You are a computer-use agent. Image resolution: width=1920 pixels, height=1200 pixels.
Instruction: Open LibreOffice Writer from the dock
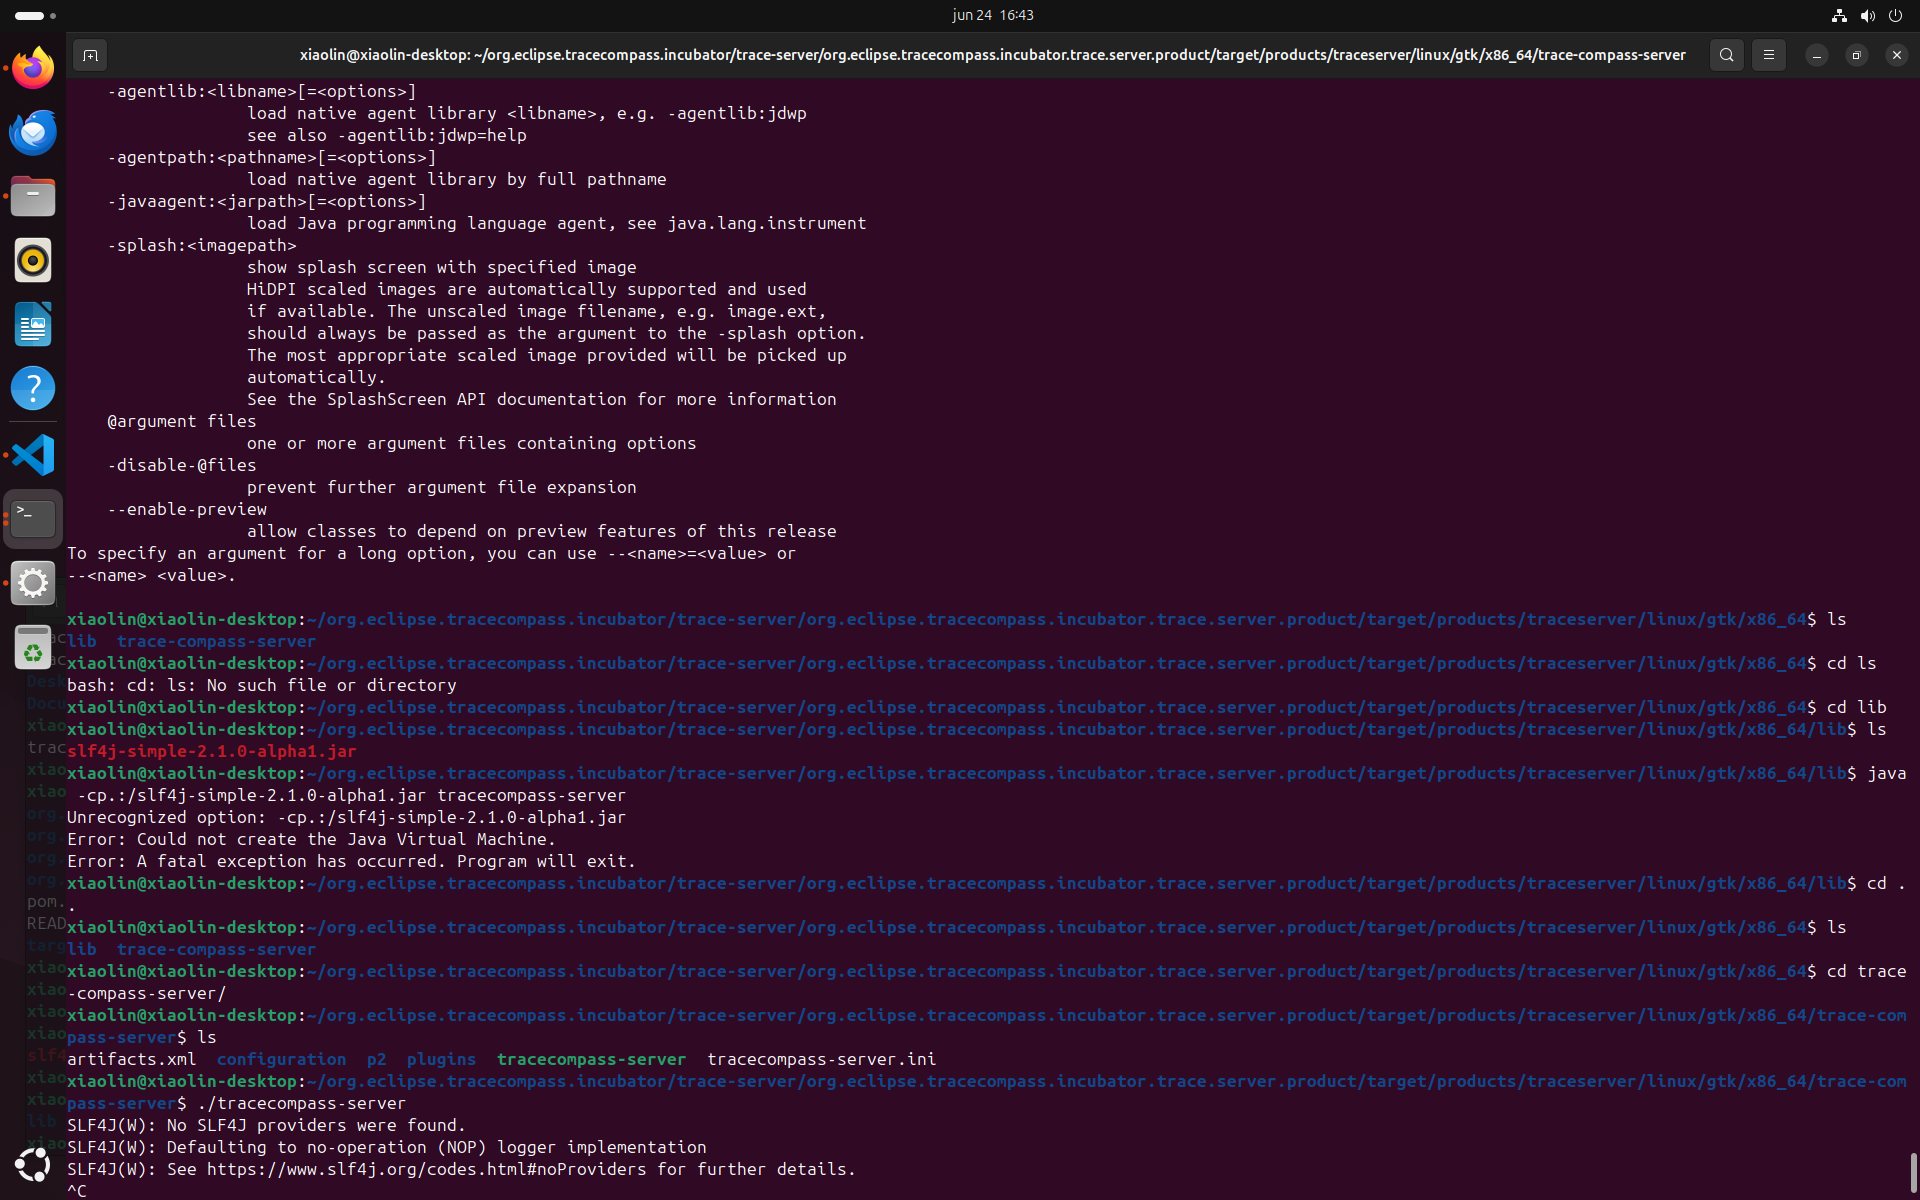coord(33,324)
